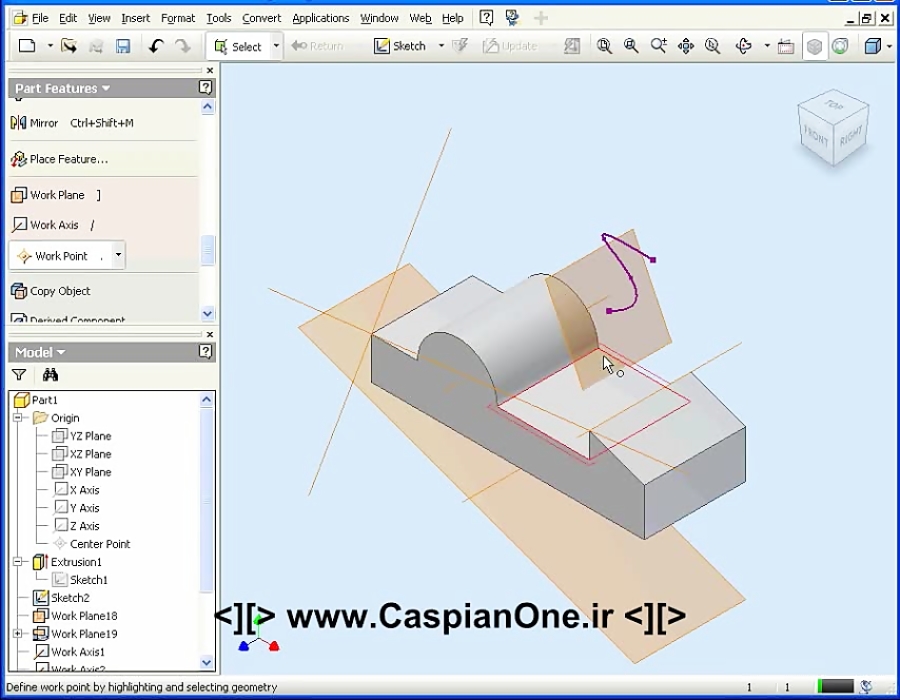Select Sketch2 in the model tree
900x700 pixels.
click(x=61, y=598)
